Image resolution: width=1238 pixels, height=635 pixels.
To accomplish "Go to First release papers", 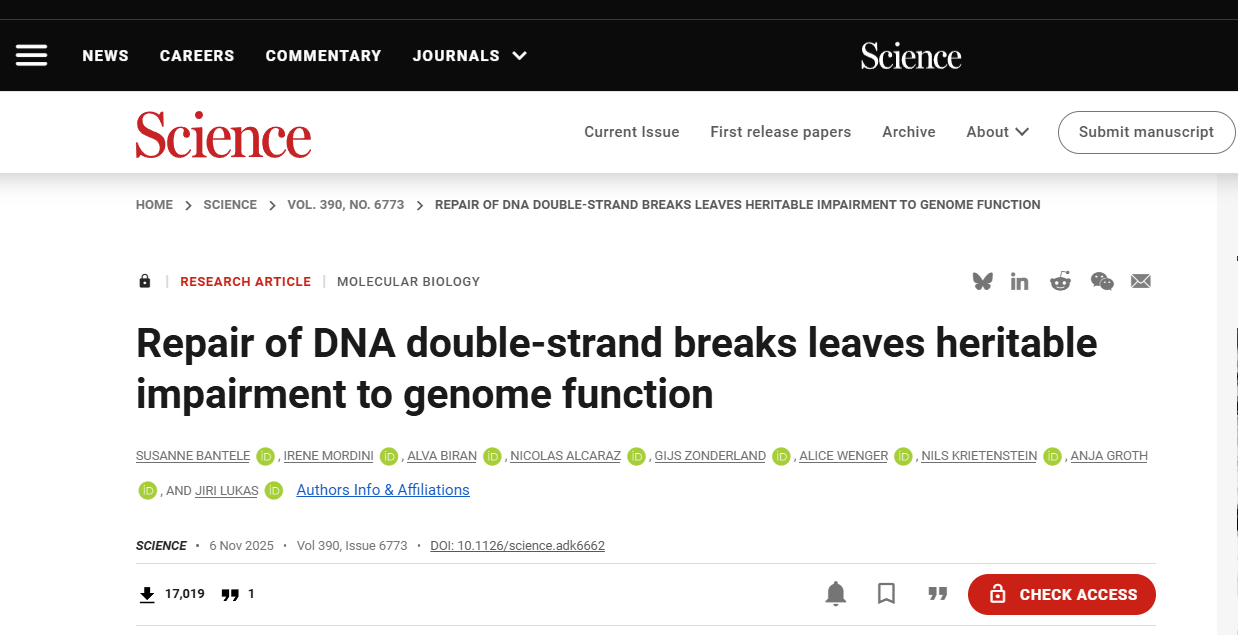I will pos(780,132).
